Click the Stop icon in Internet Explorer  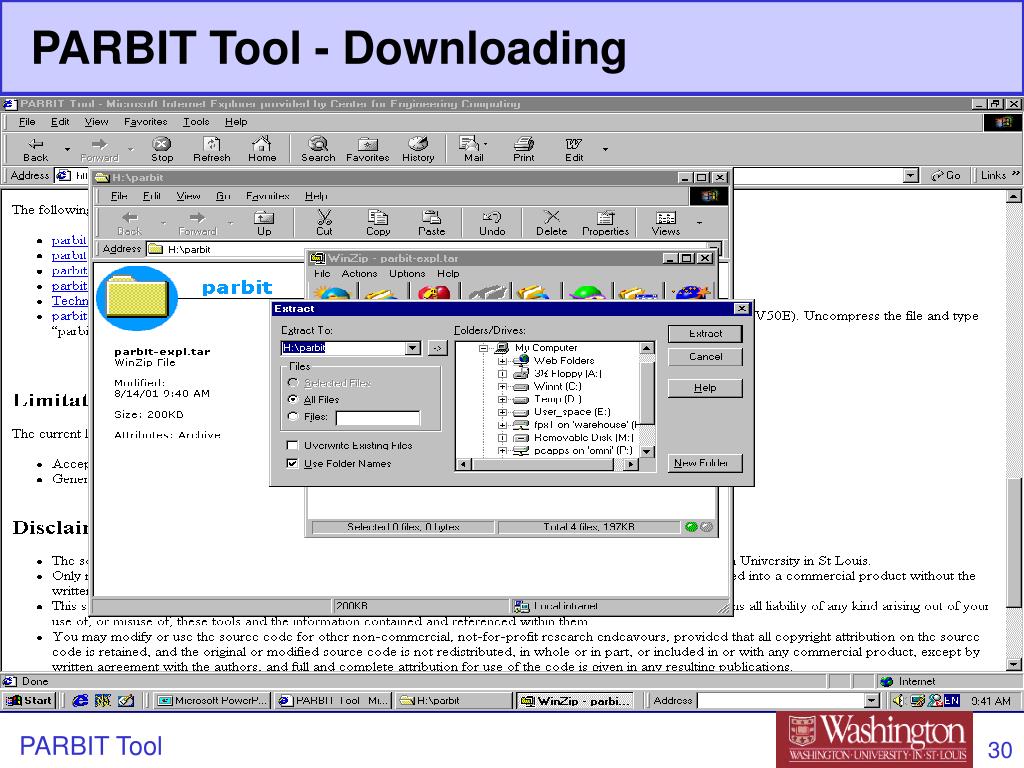(161, 150)
